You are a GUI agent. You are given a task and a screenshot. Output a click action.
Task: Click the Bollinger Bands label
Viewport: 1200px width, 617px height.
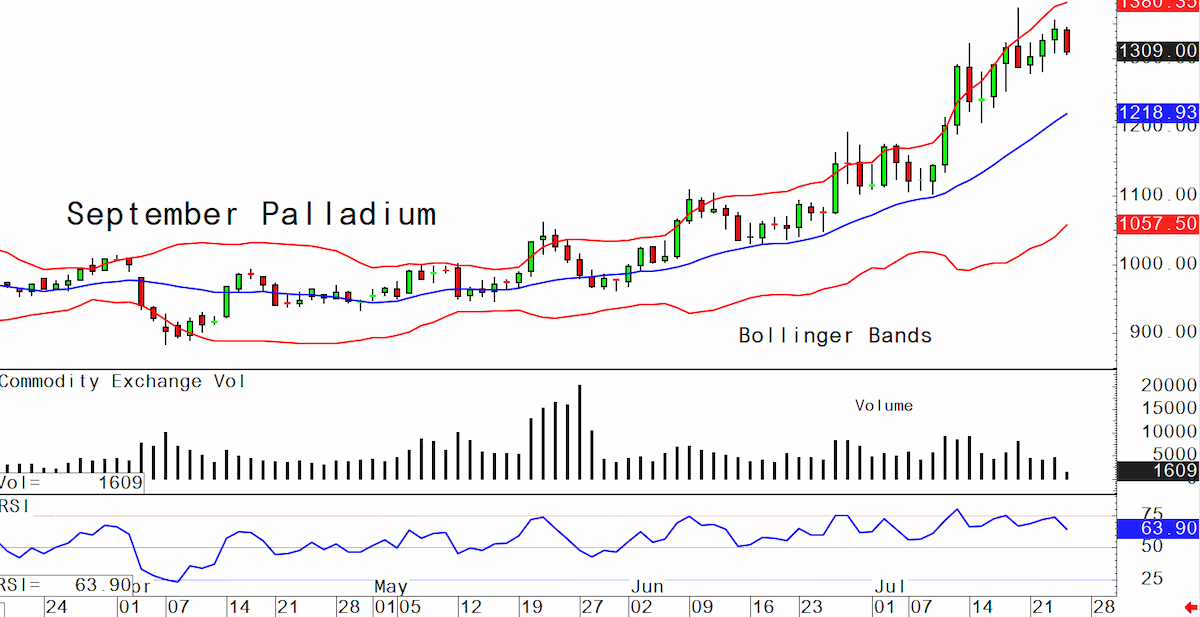(836, 336)
